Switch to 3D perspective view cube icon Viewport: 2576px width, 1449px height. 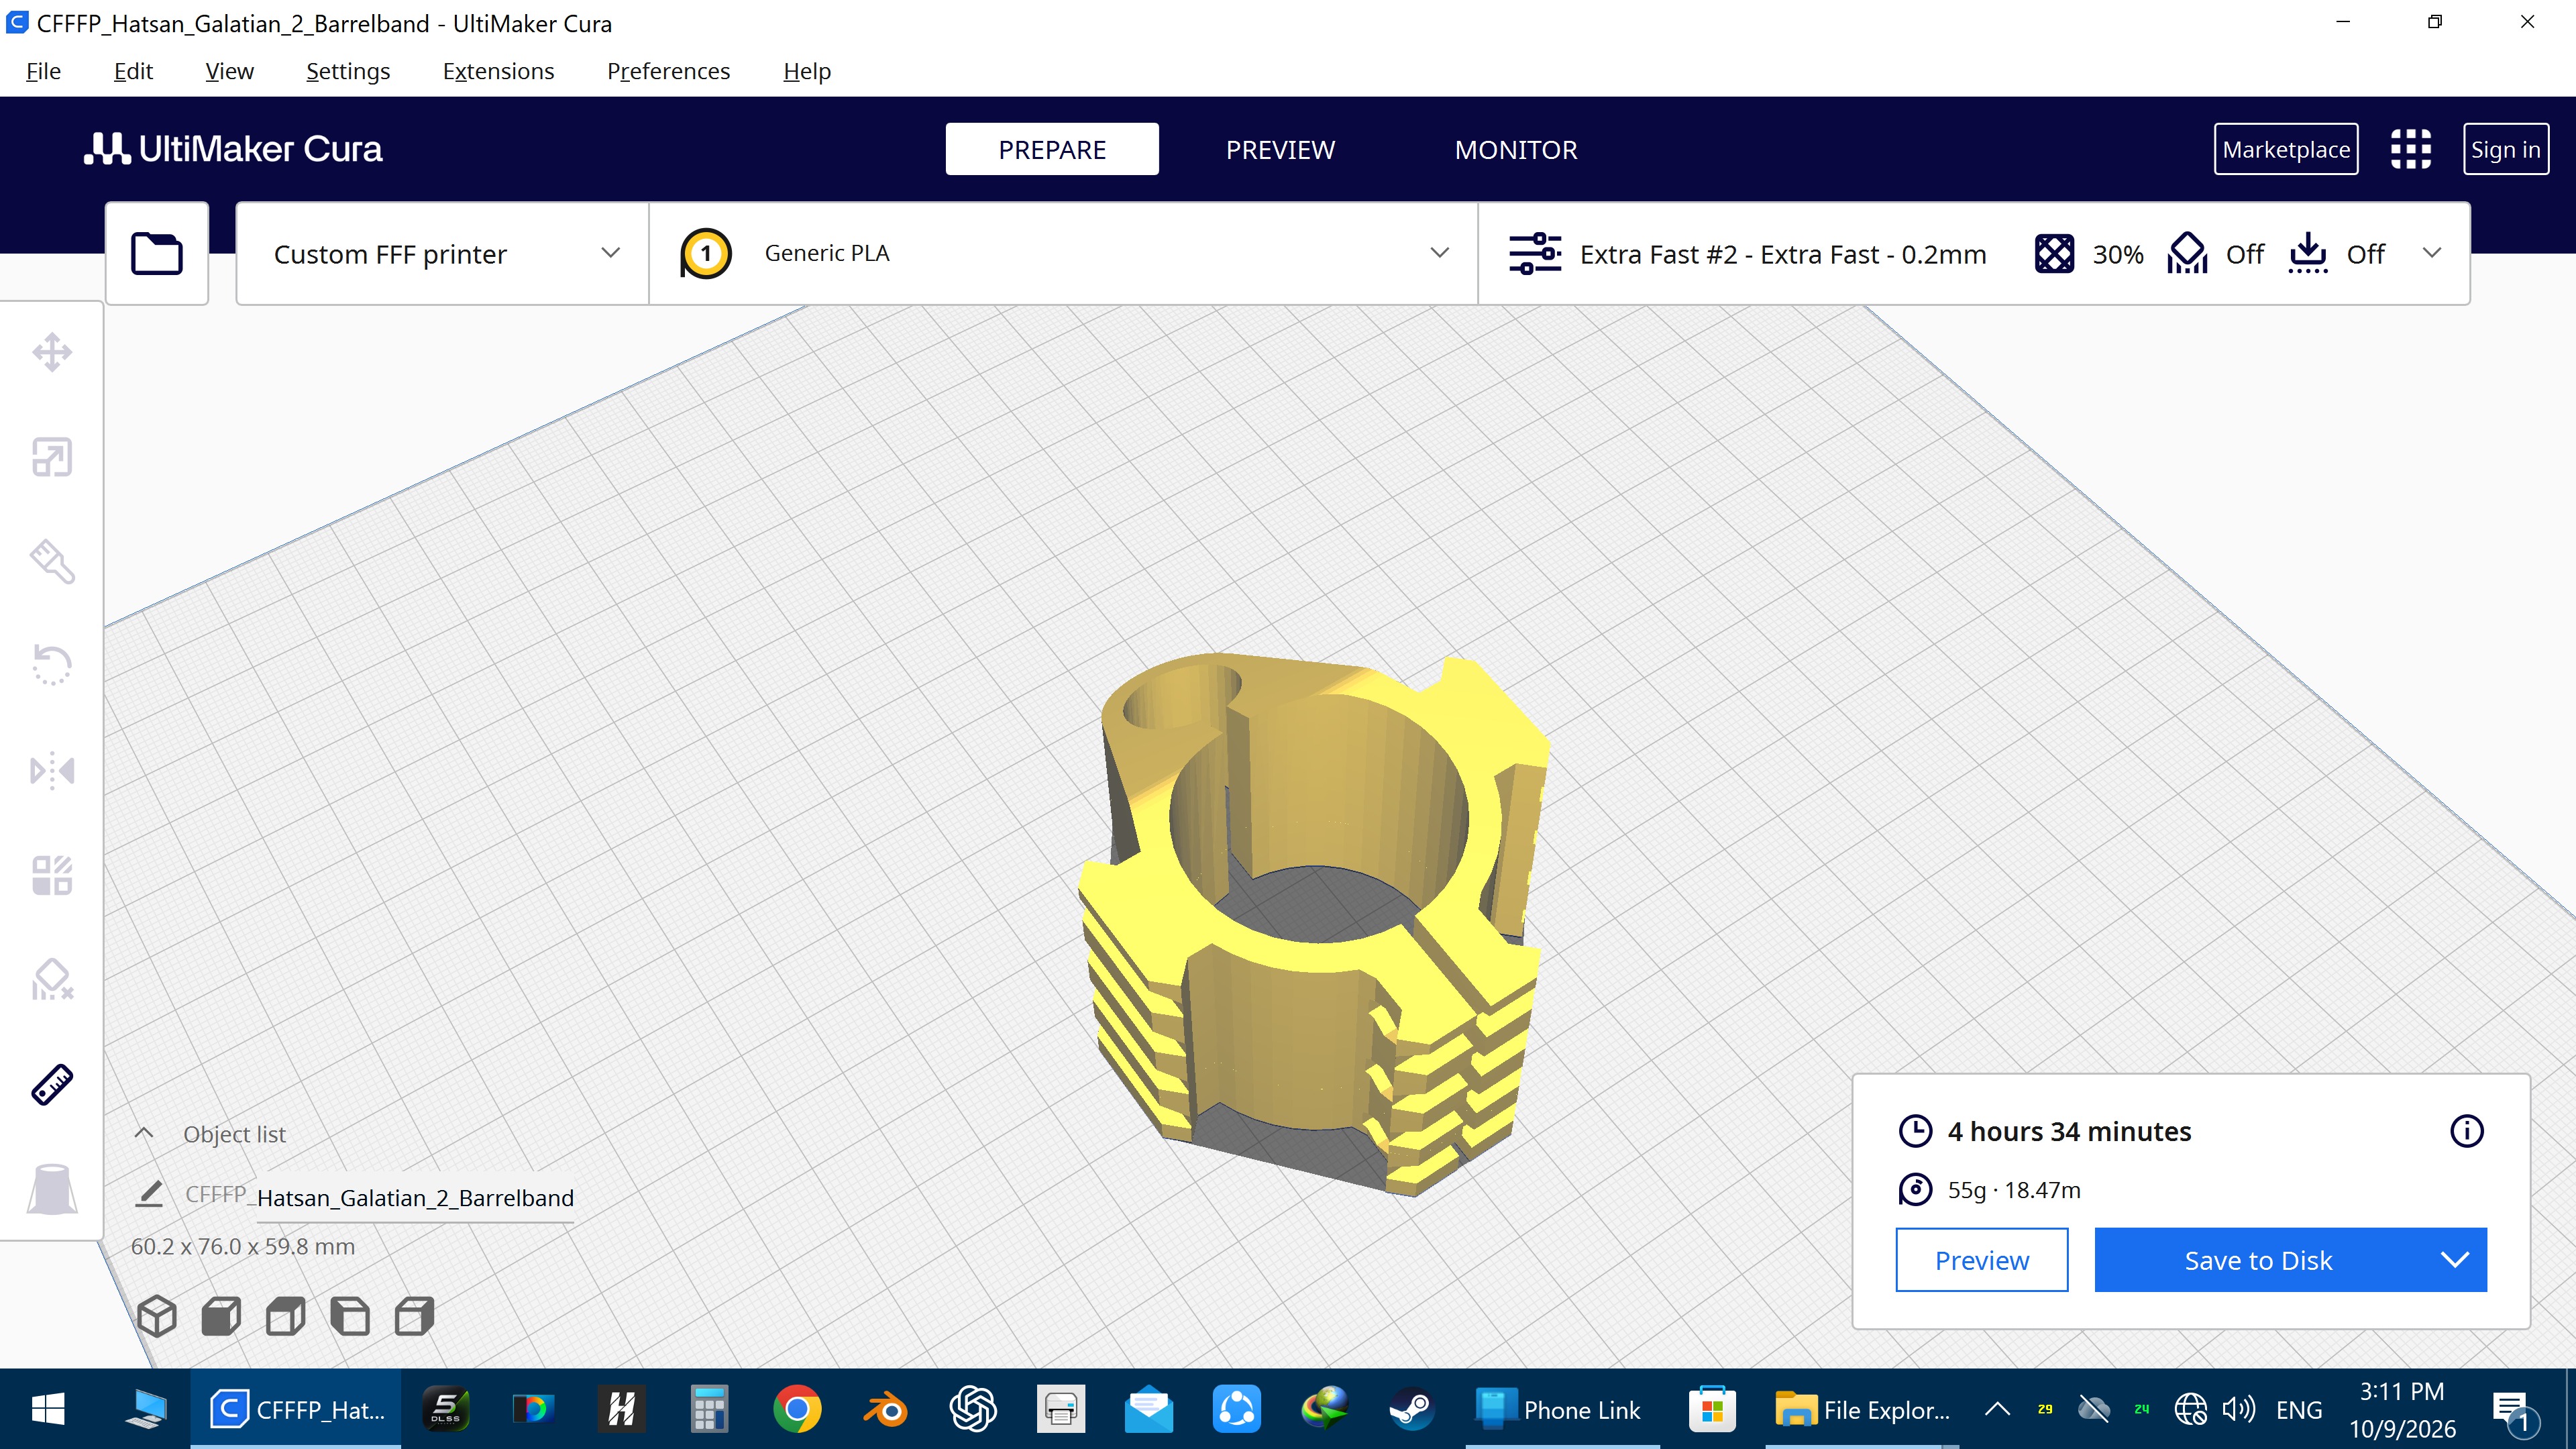pyautogui.click(x=157, y=1316)
